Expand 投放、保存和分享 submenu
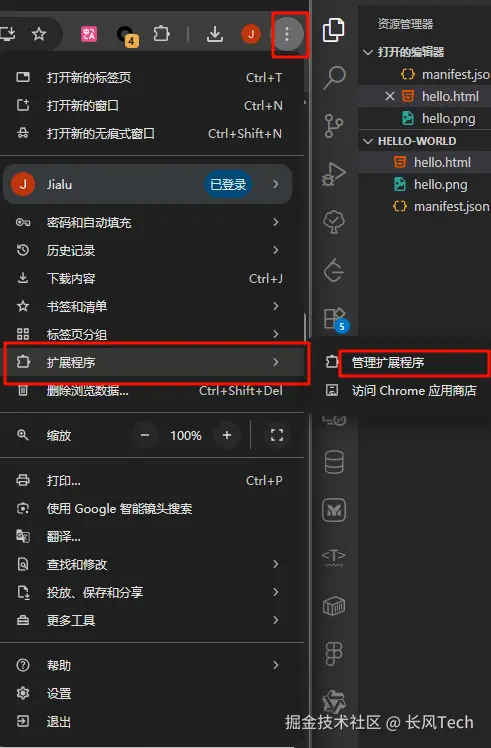 (152, 592)
